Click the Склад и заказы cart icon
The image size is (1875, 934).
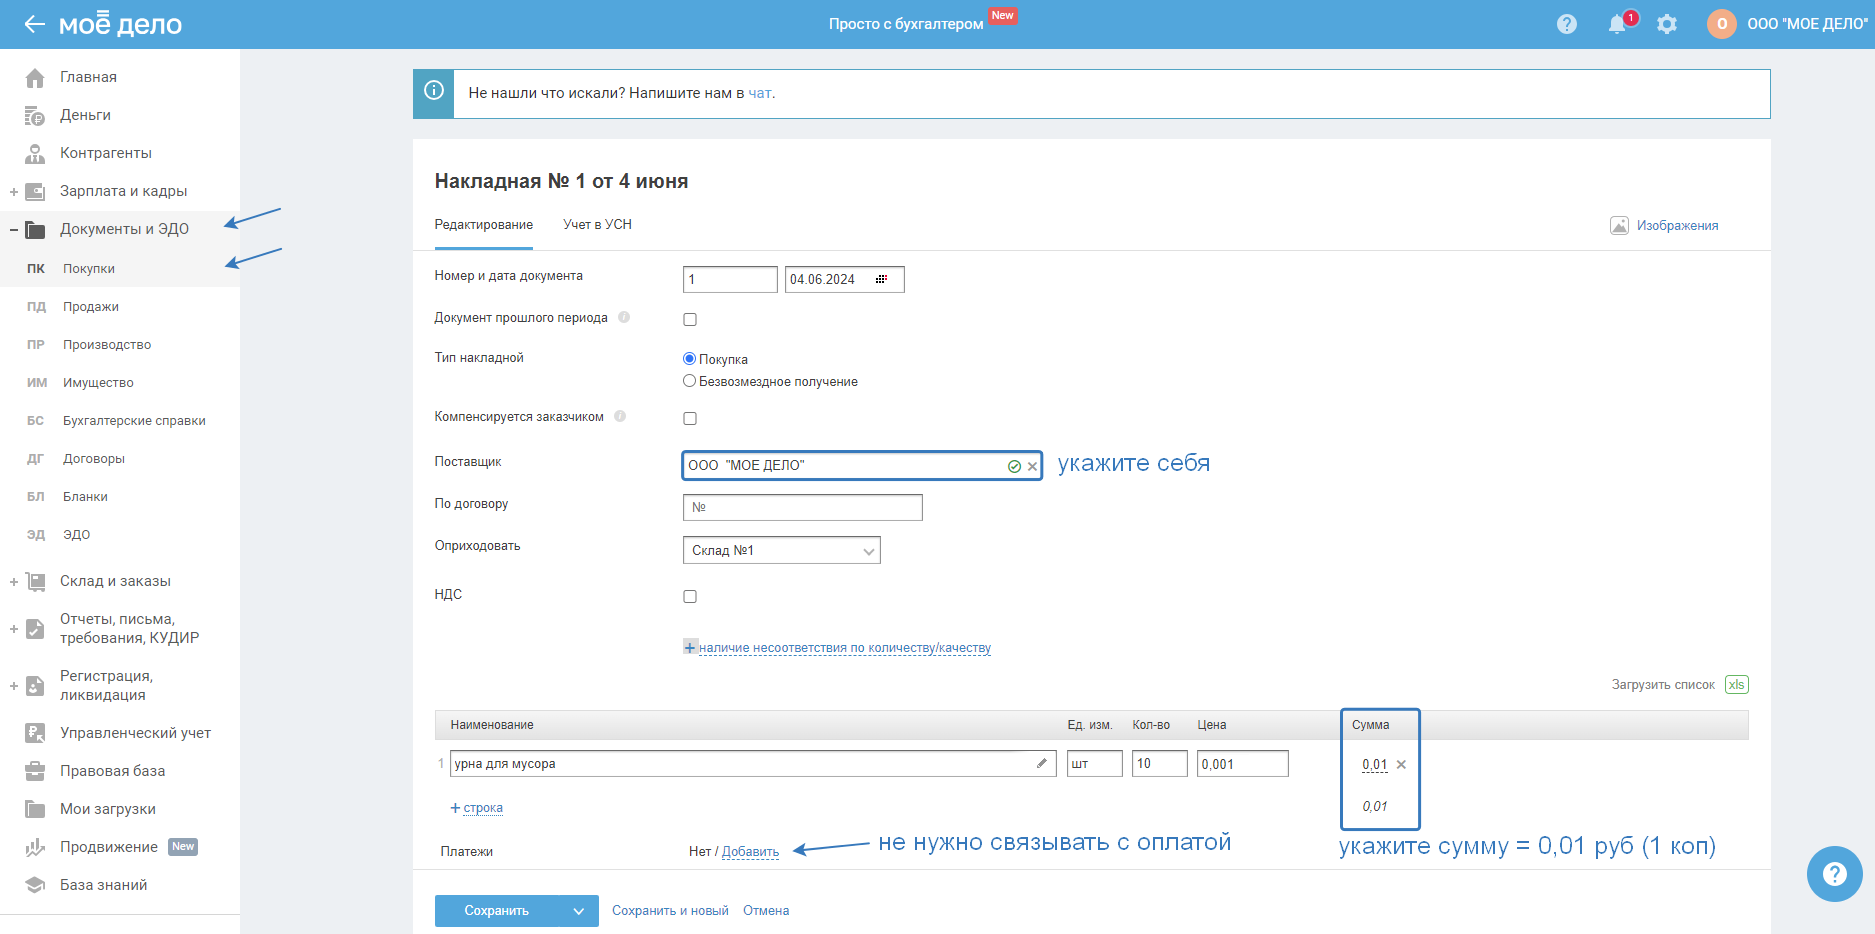(x=35, y=581)
